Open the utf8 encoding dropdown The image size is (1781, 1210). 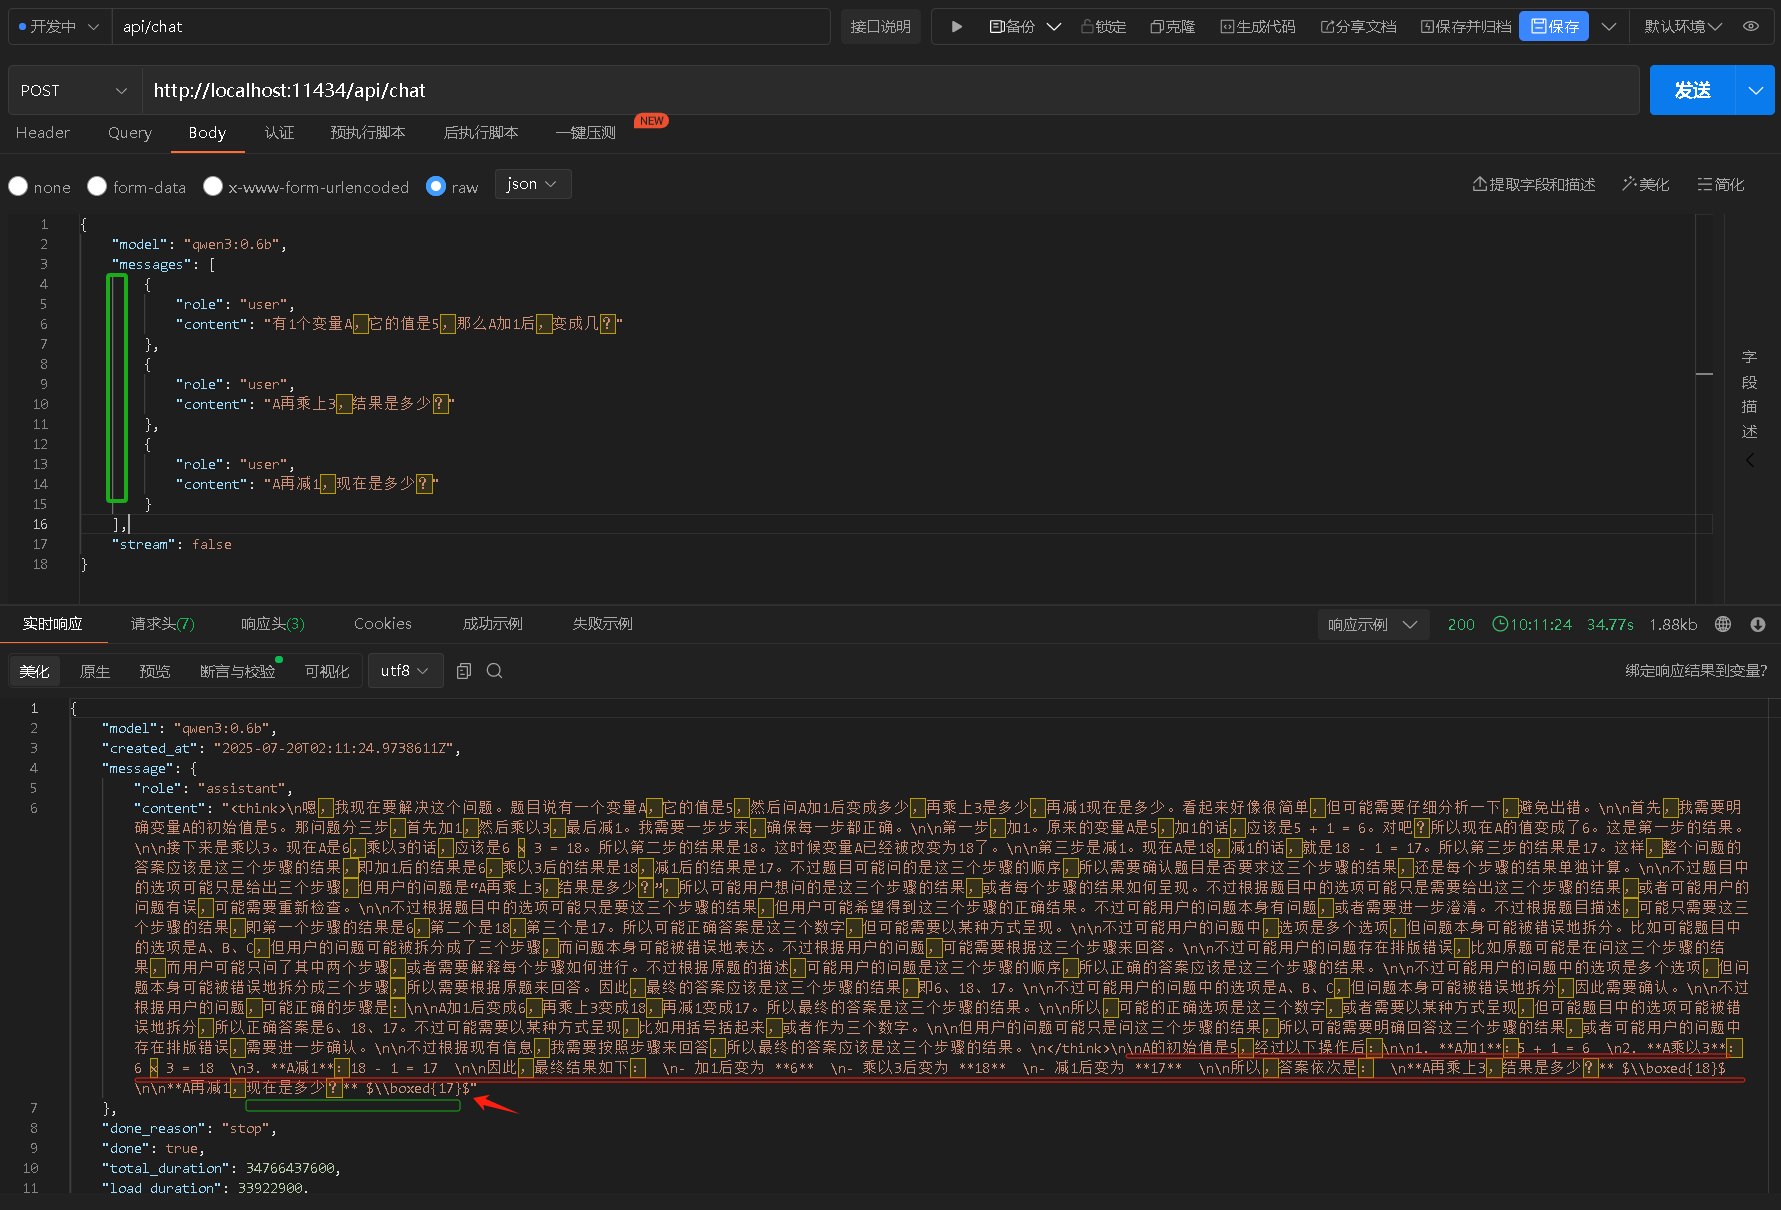(x=404, y=671)
